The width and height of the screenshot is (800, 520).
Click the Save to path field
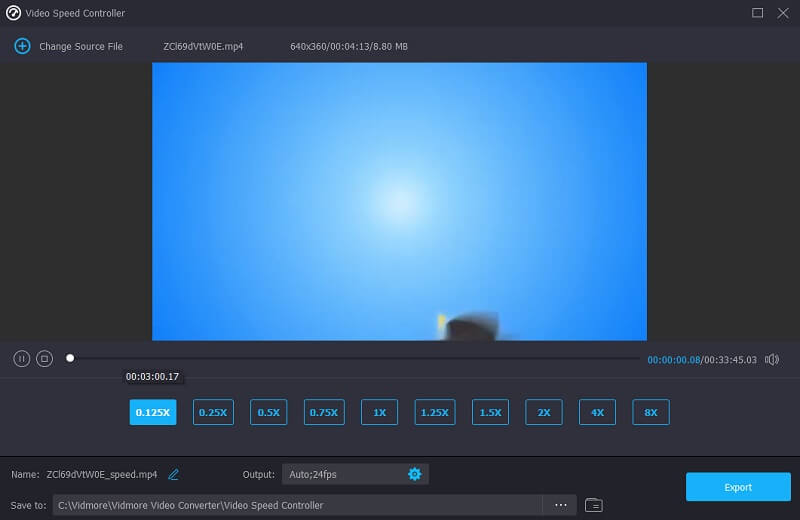298,505
